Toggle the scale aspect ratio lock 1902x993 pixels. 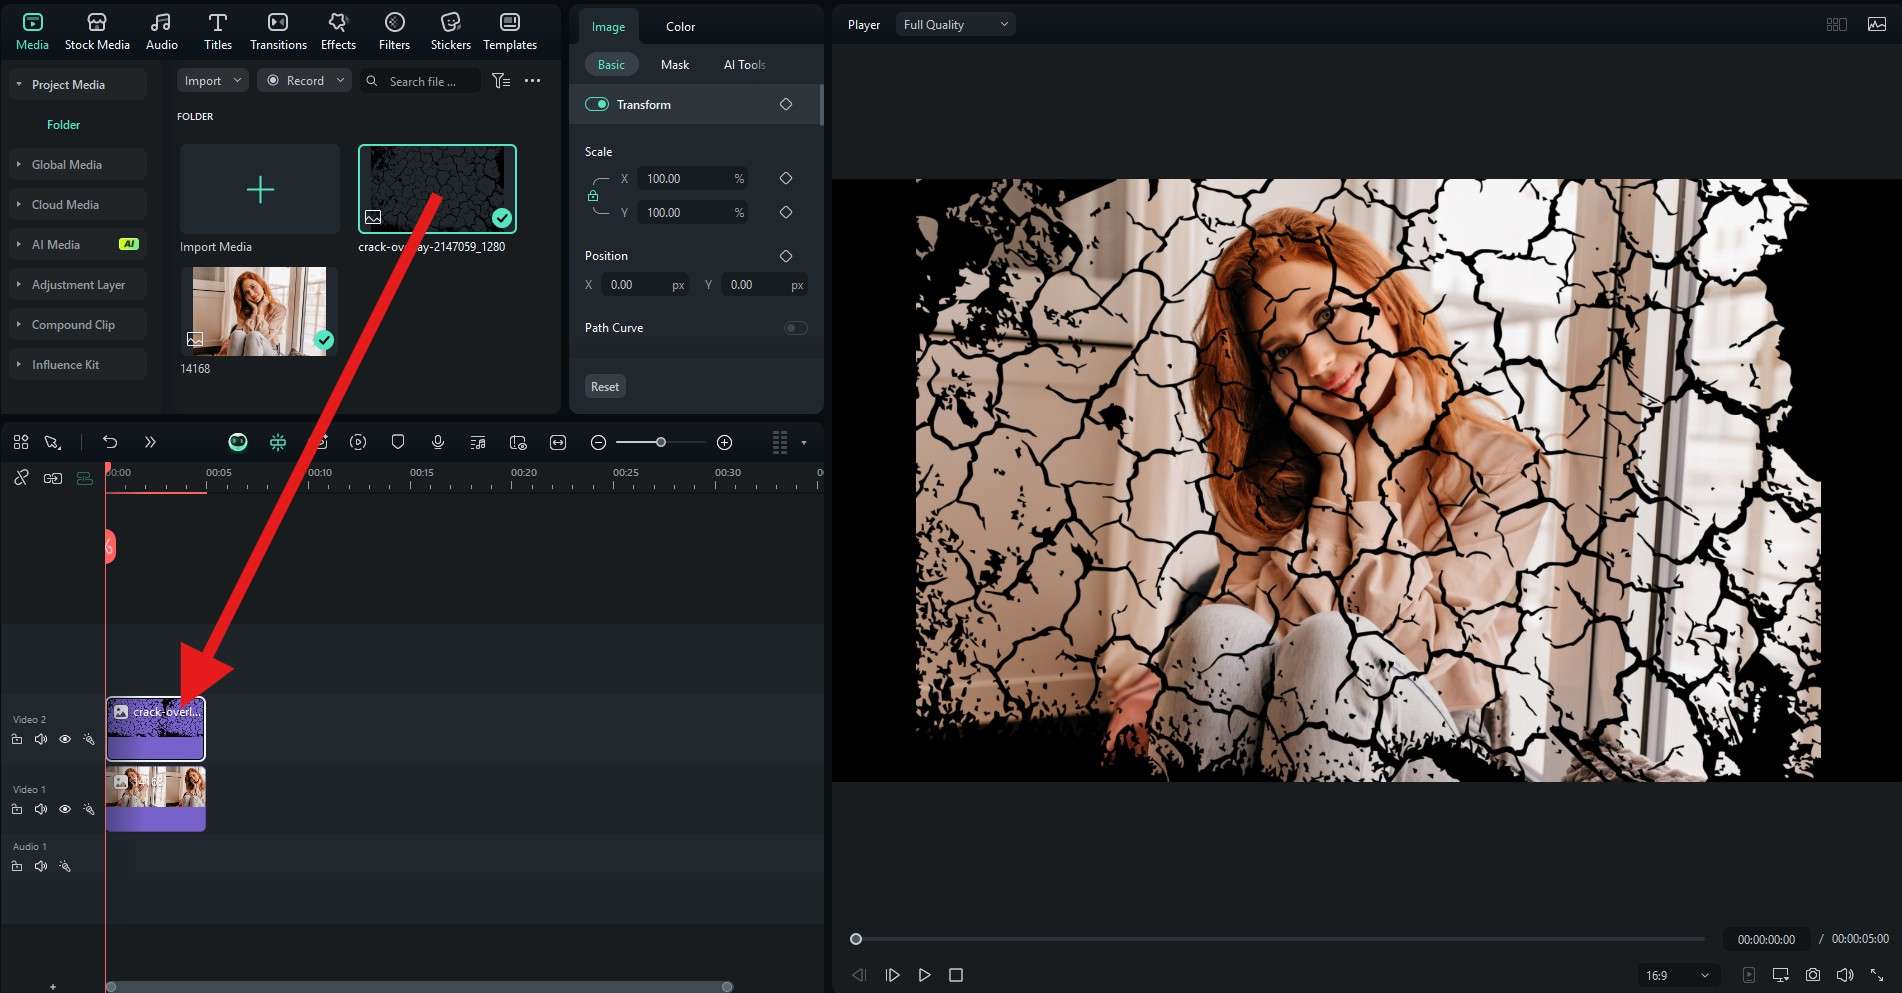(593, 196)
